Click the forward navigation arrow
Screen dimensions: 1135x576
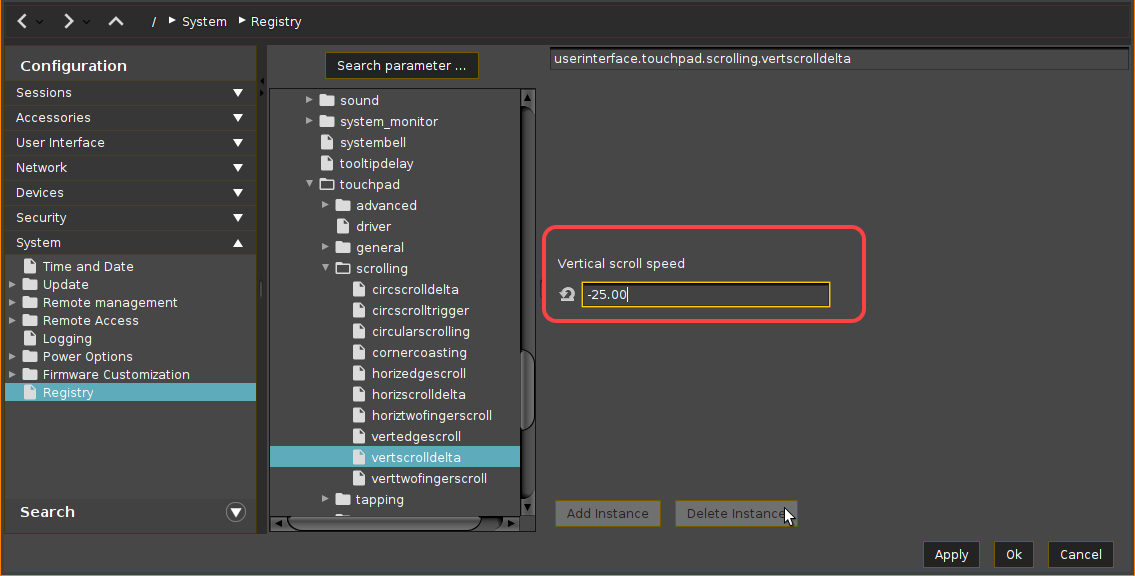[x=68, y=21]
